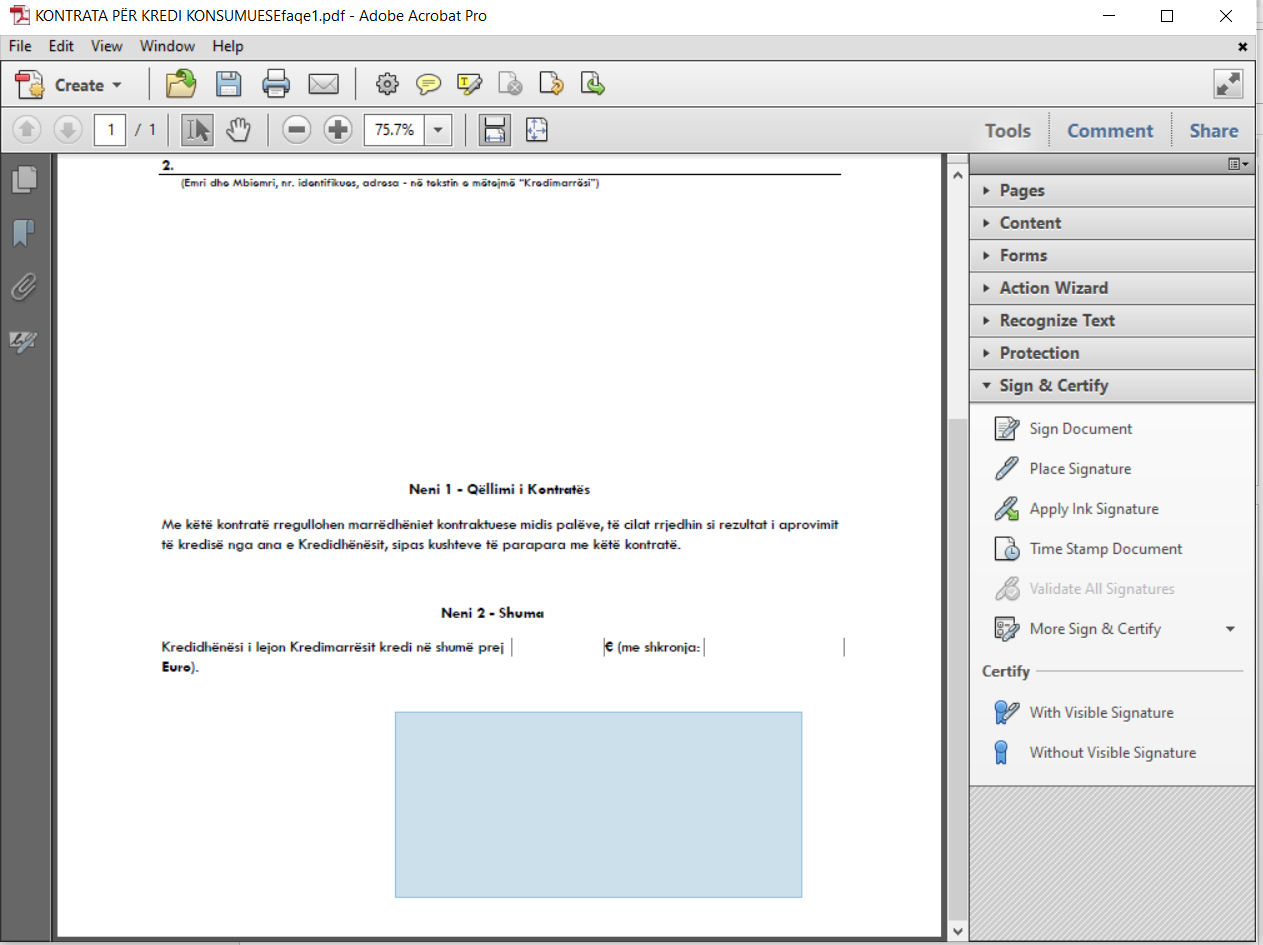This screenshot has height=945, width=1263.
Task: Zoom in with the plus button
Action: tap(338, 130)
